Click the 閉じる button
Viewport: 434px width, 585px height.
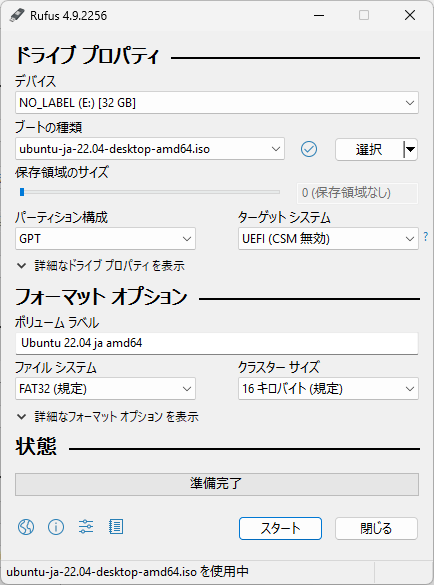pos(376,528)
